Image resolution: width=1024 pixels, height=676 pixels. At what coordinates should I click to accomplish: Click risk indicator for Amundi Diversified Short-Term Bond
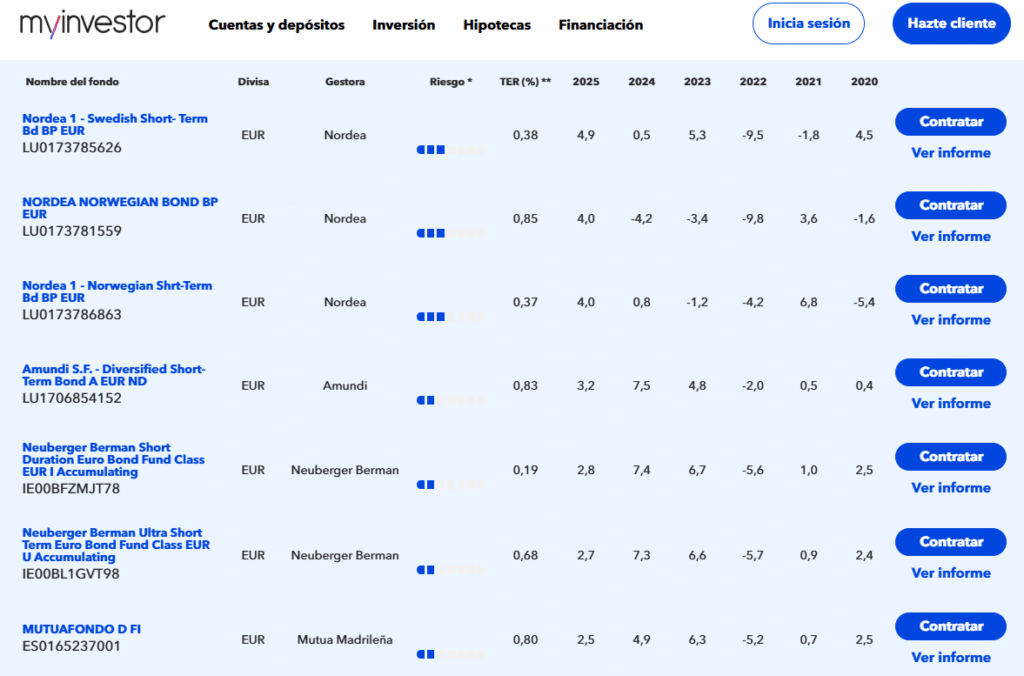pyautogui.click(x=451, y=400)
